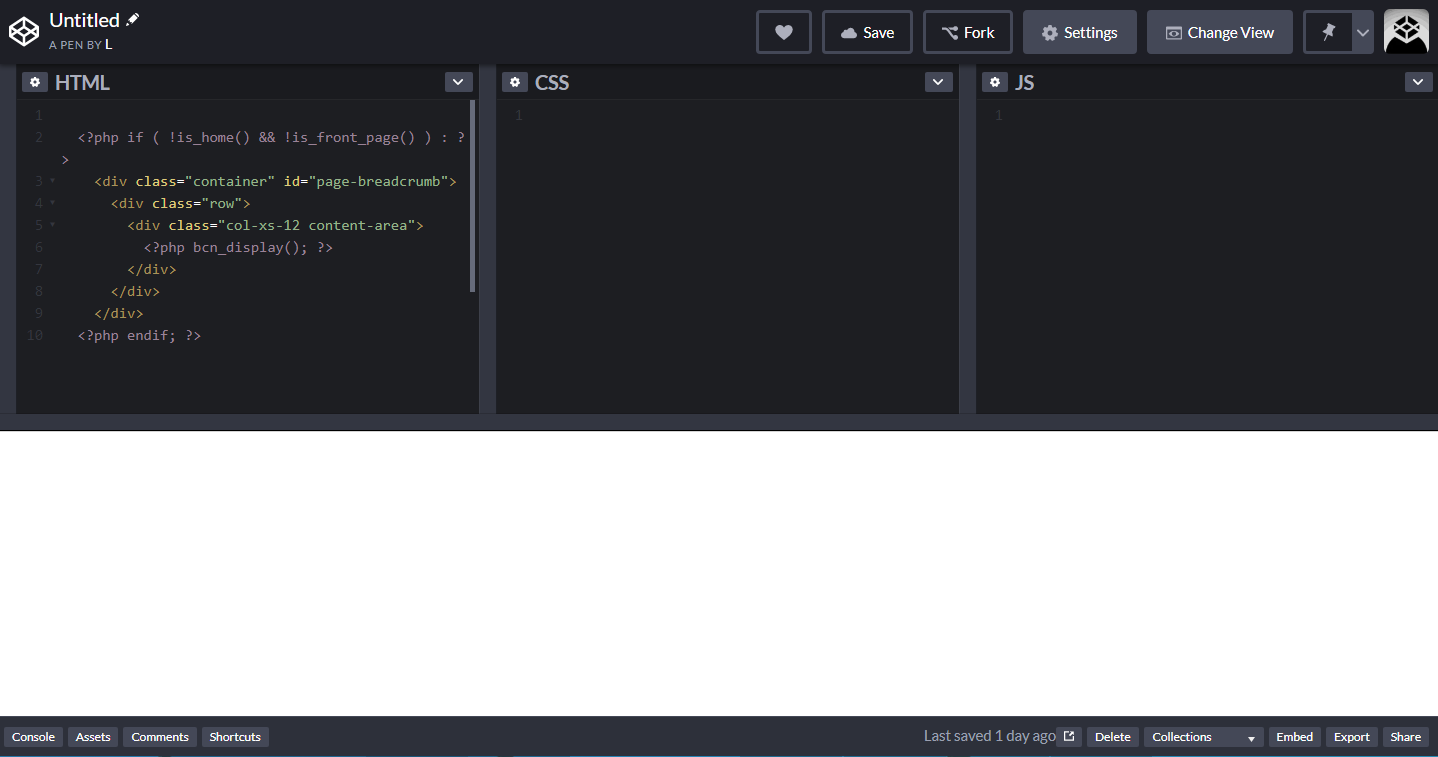Save the pen

[x=866, y=31]
